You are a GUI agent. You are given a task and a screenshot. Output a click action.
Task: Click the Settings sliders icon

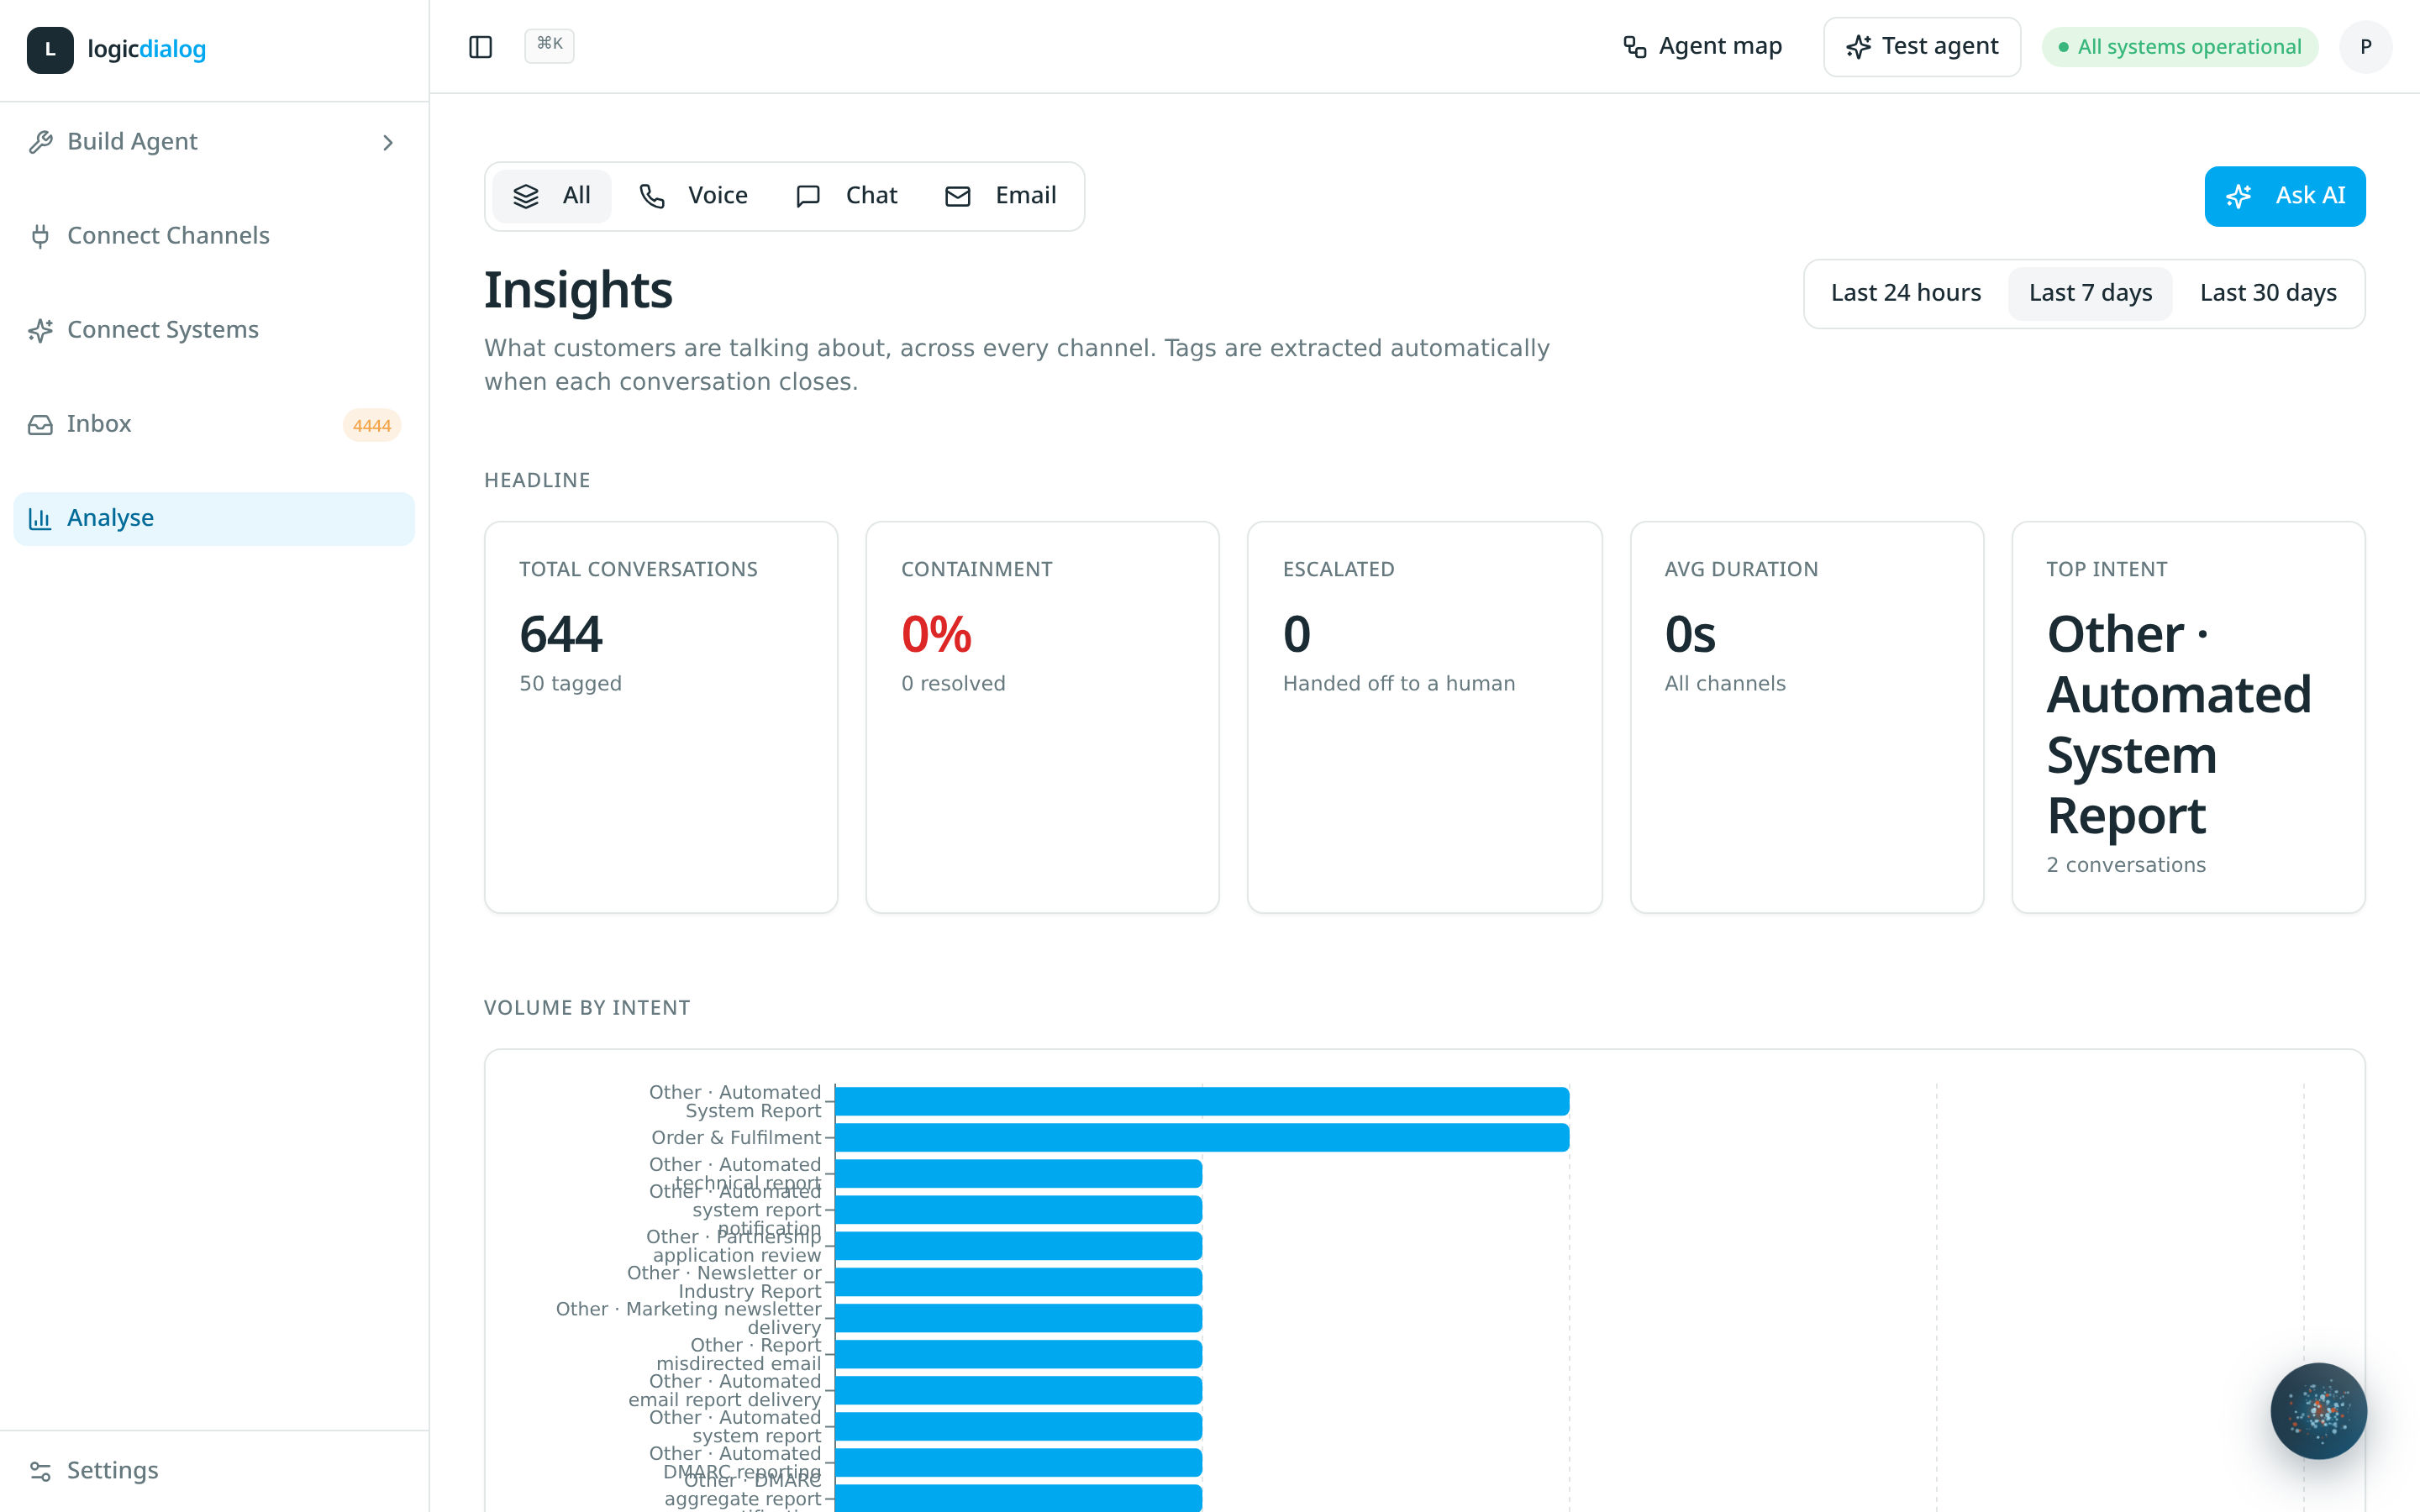click(40, 1471)
